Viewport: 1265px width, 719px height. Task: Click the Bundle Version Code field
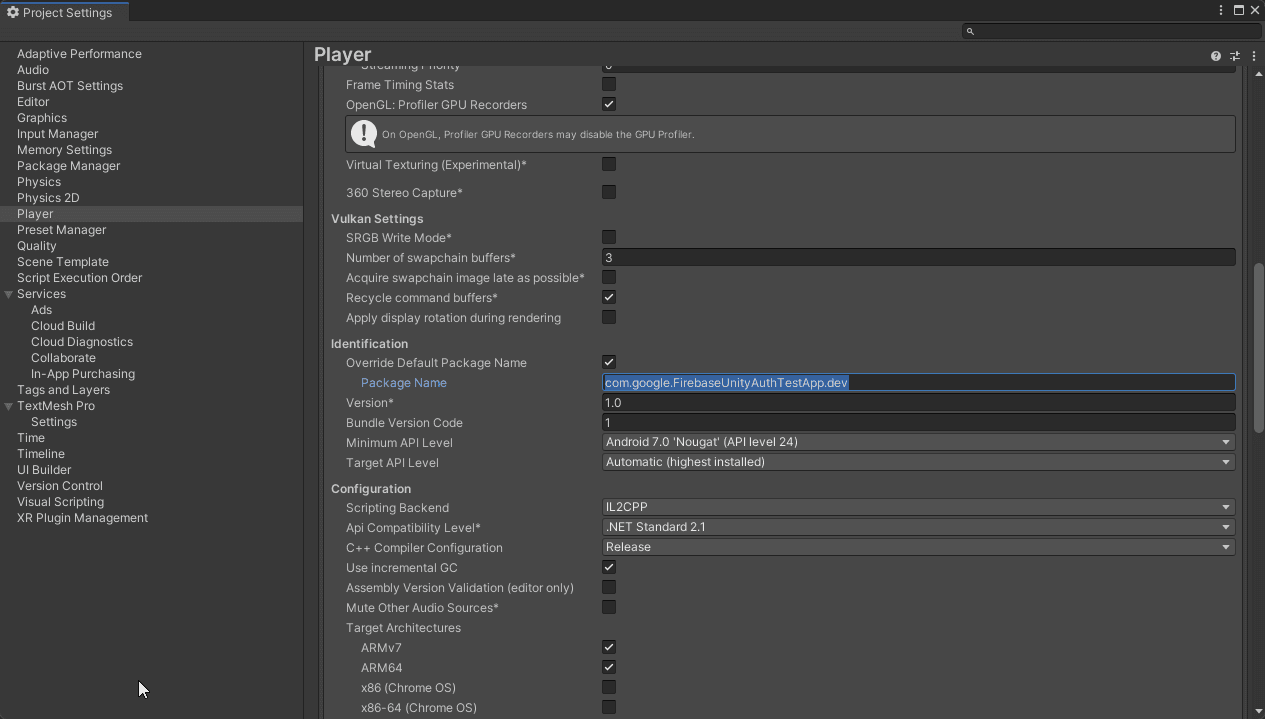[x=918, y=423]
